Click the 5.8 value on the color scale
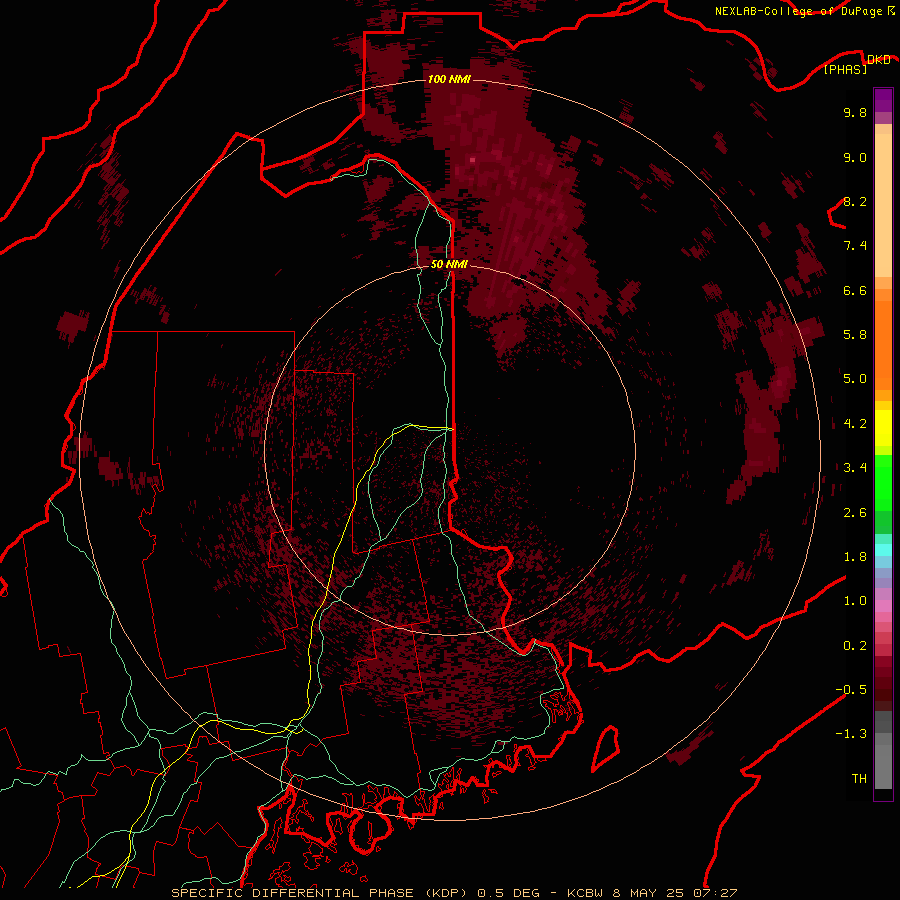The height and width of the screenshot is (900, 900). (x=855, y=335)
